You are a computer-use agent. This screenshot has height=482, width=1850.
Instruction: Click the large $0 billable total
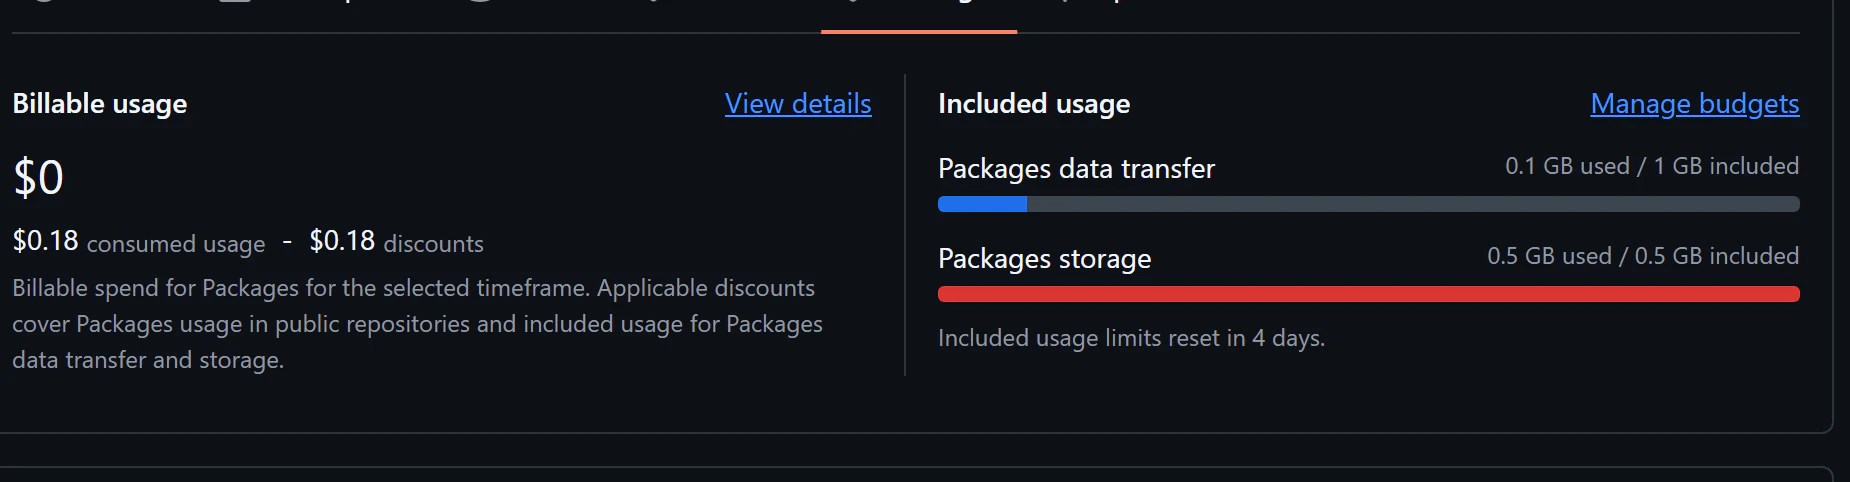pyautogui.click(x=38, y=178)
